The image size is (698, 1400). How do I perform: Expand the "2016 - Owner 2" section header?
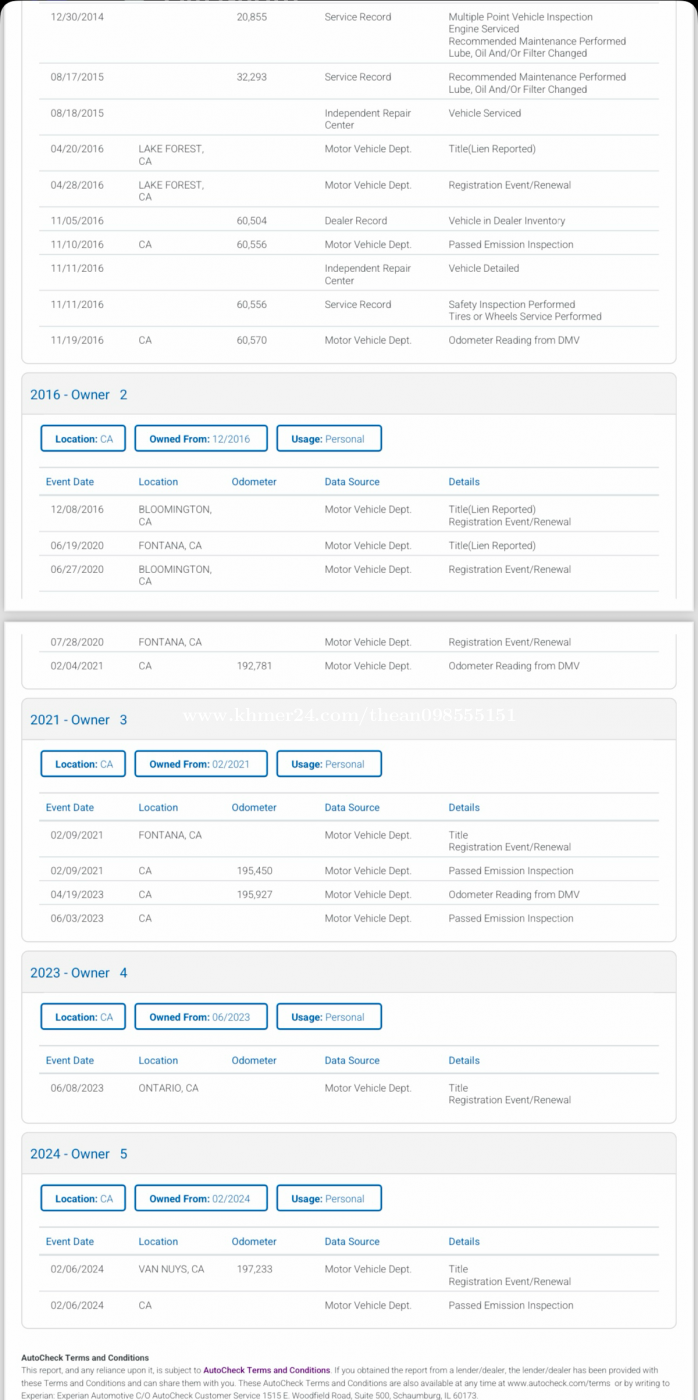(79, 395)
